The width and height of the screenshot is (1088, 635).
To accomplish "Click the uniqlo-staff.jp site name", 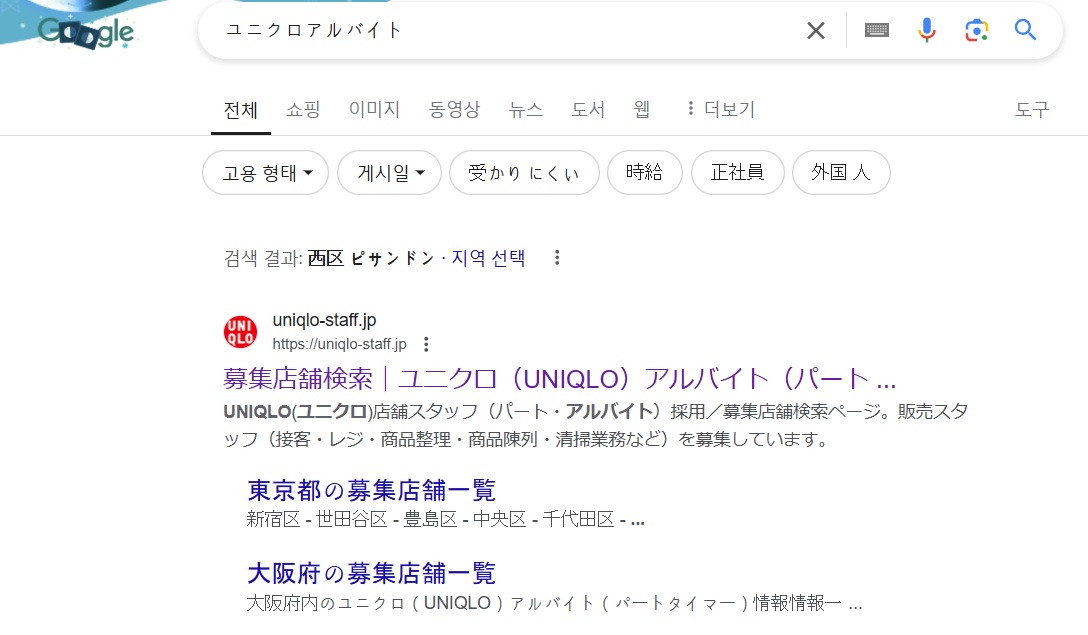I will click(324, 320).
